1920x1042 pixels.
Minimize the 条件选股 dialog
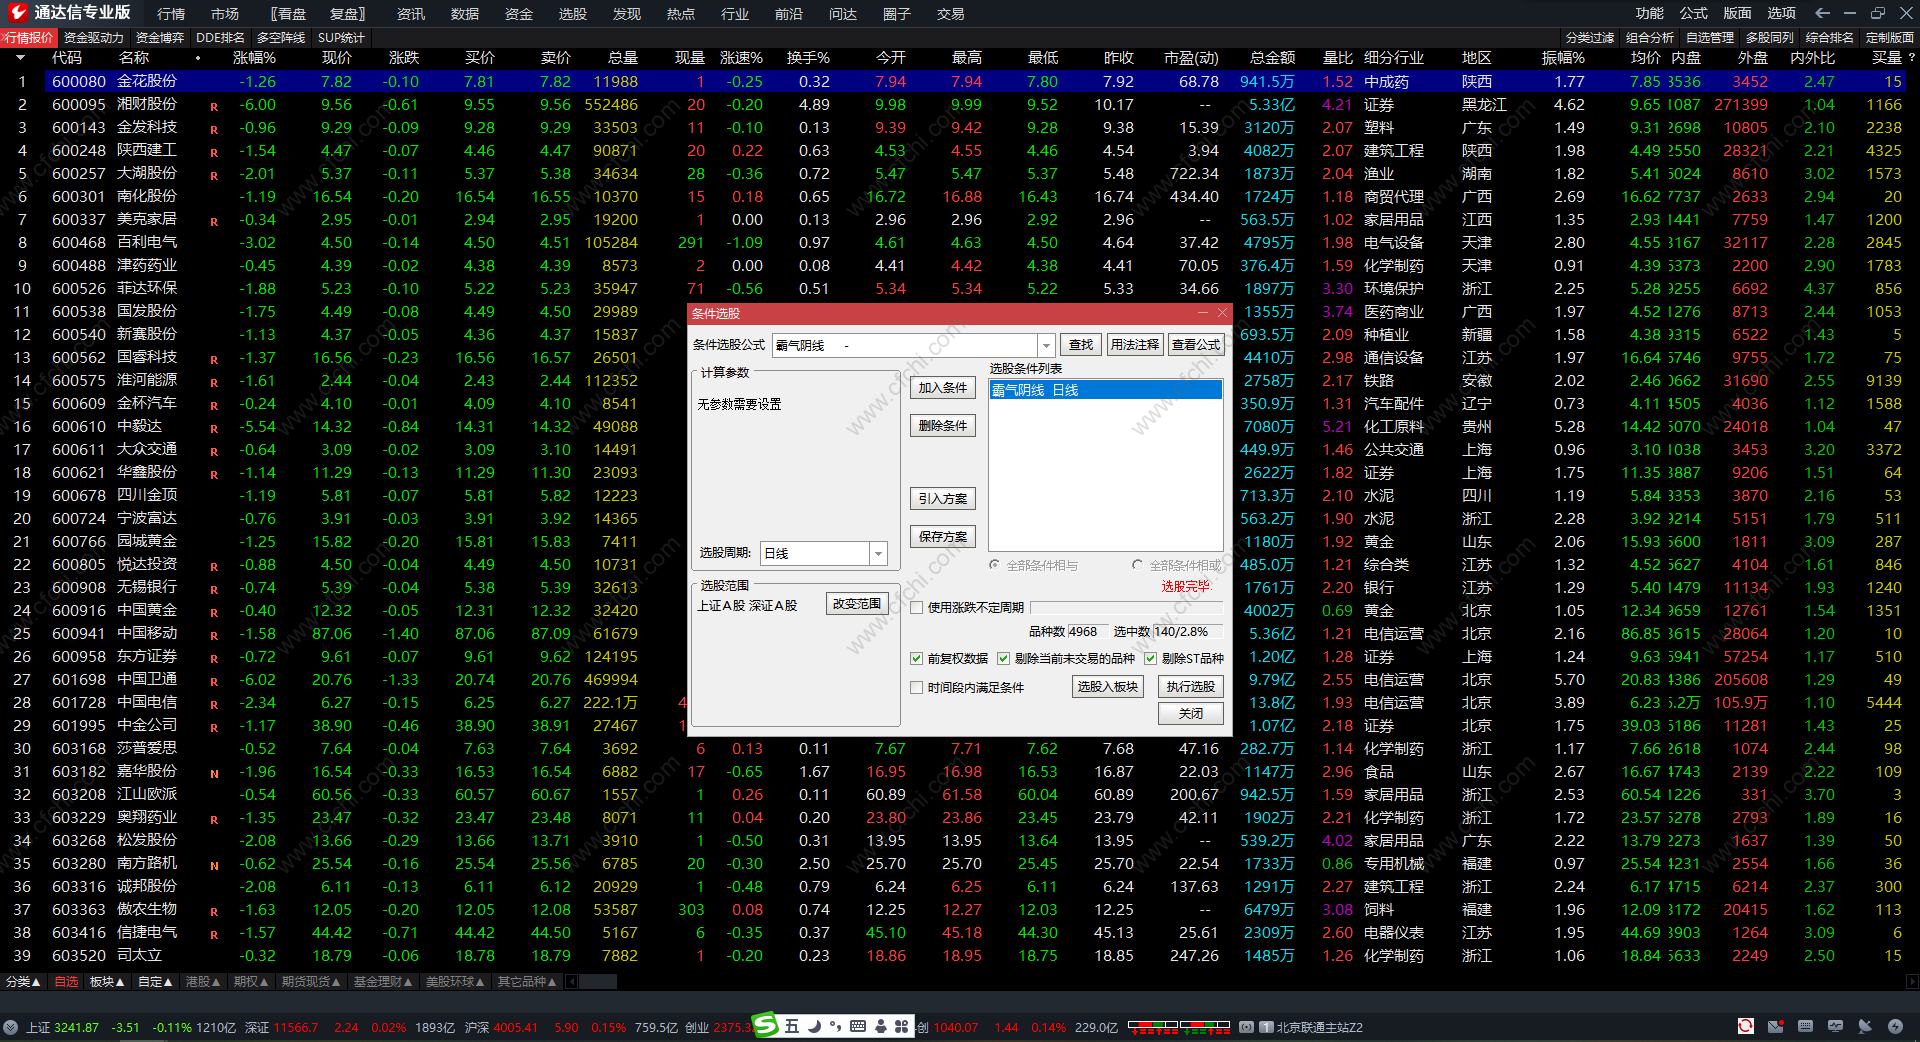[x=1204, y=313]
